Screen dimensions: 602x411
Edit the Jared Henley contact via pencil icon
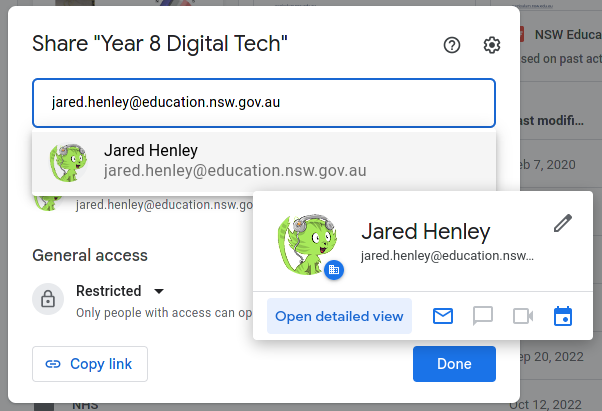(x=563, y=223)
